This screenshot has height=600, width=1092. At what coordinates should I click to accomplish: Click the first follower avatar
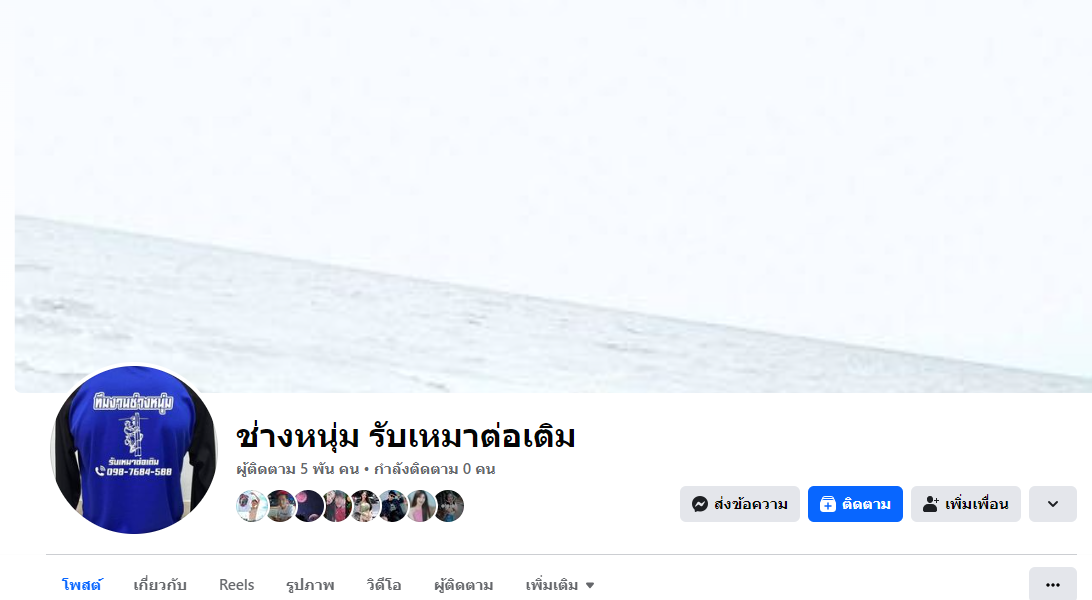(x=251, y=506)
